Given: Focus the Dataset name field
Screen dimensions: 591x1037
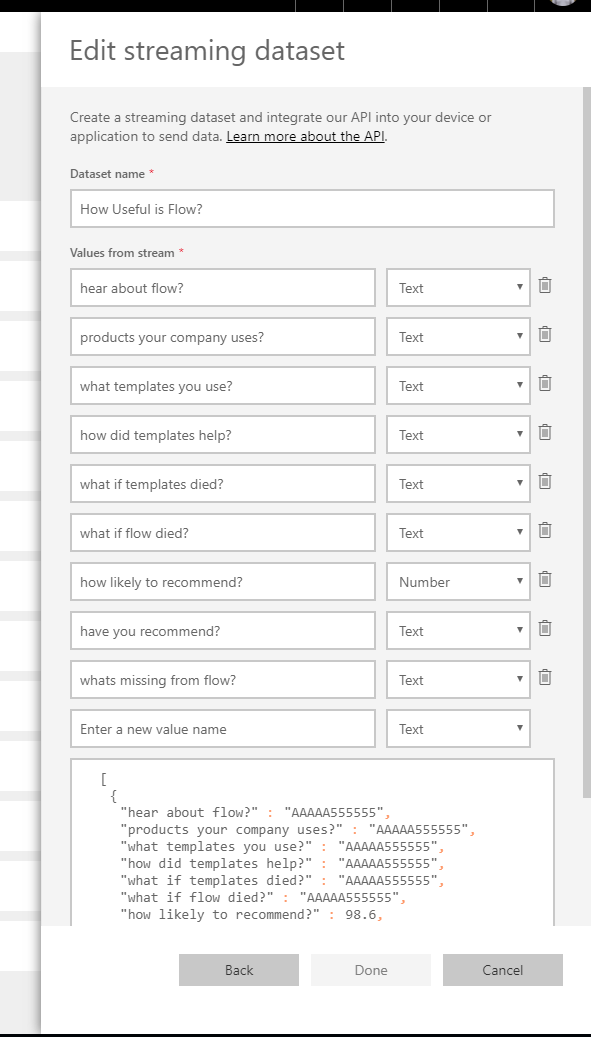Looking at the screenshot, I should (x=312, y=209).
